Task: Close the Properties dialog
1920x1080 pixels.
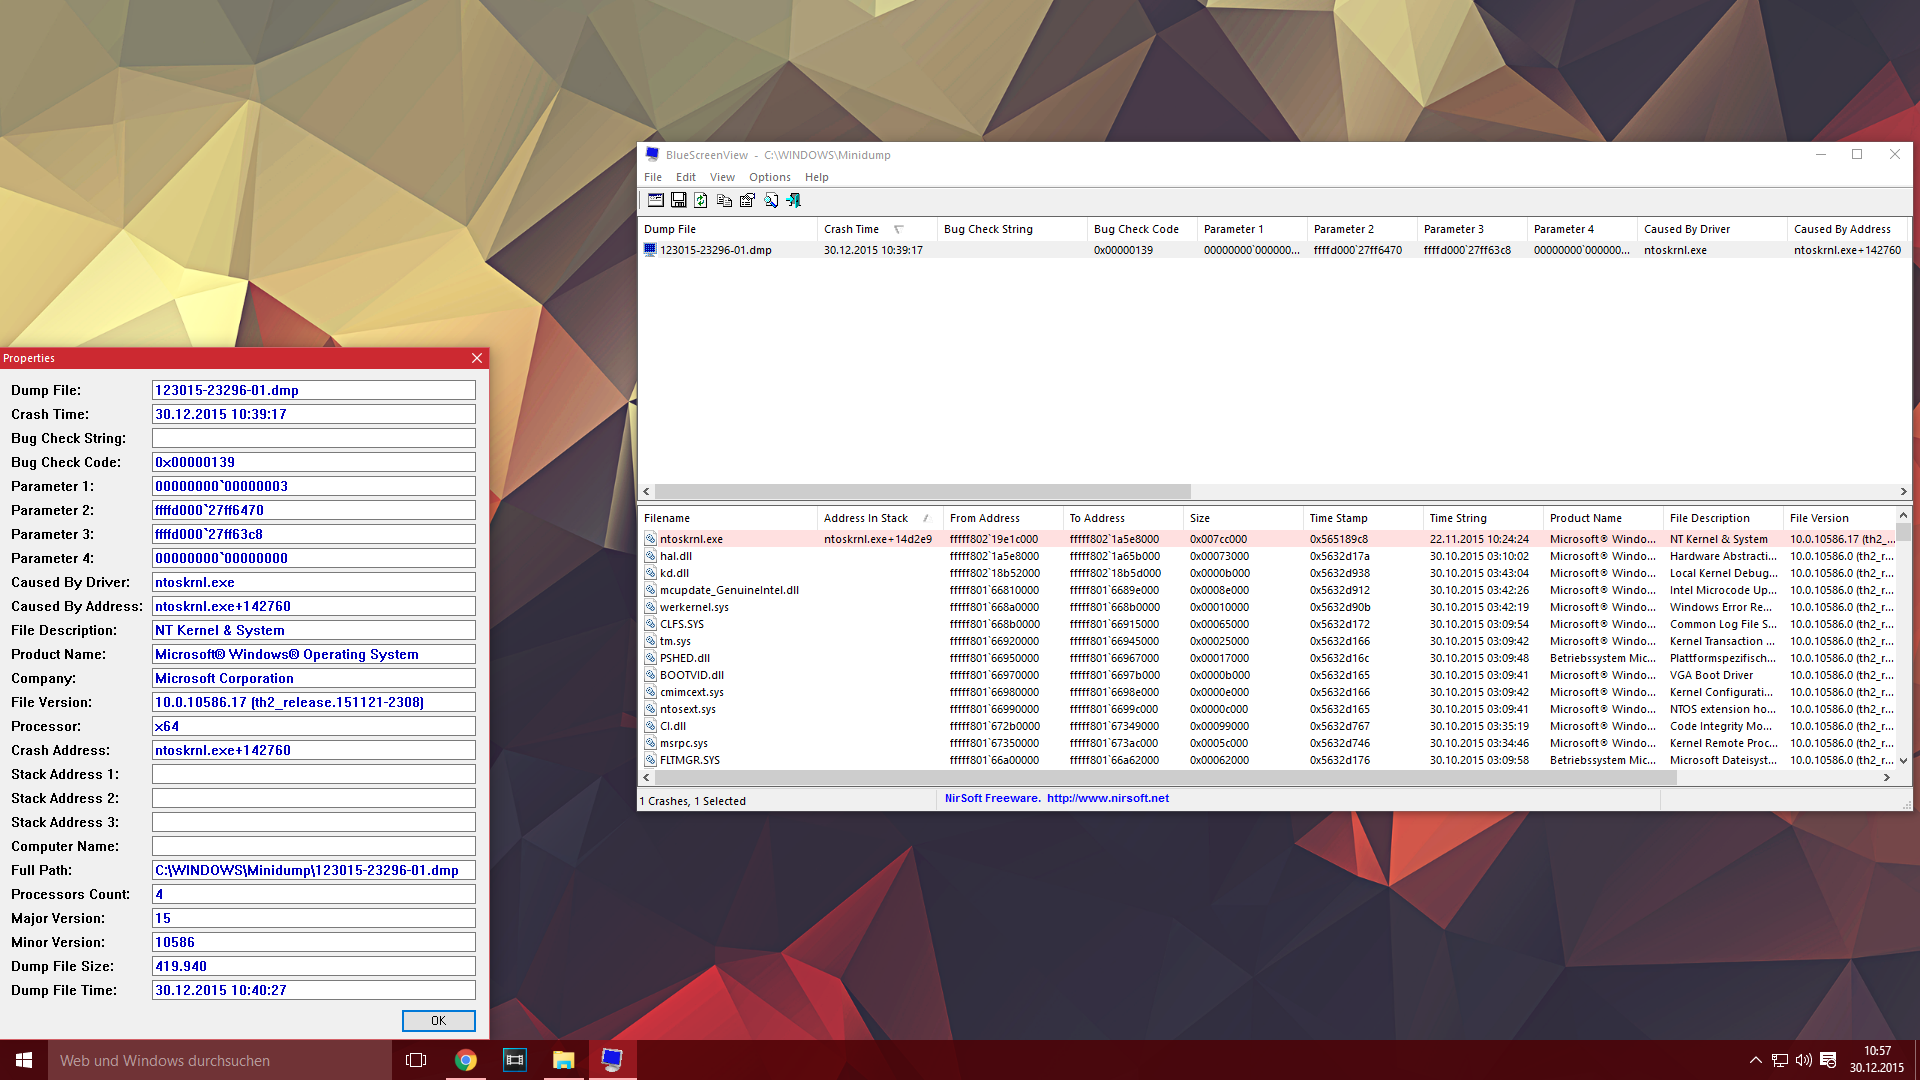Action: click(477, 358)
